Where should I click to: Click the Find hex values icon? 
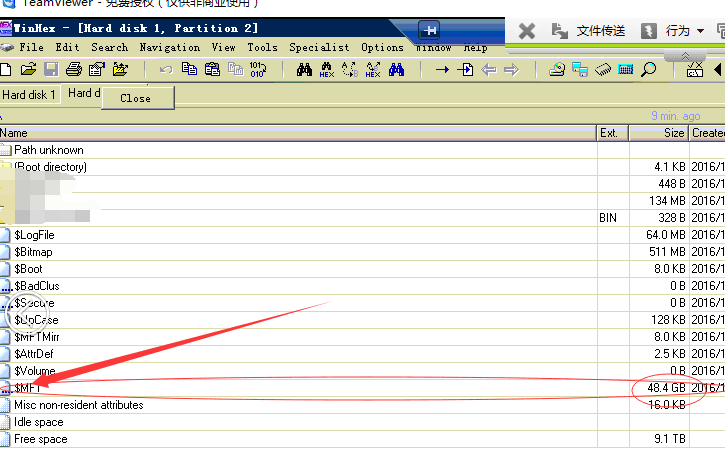click(x=327, y=69)
